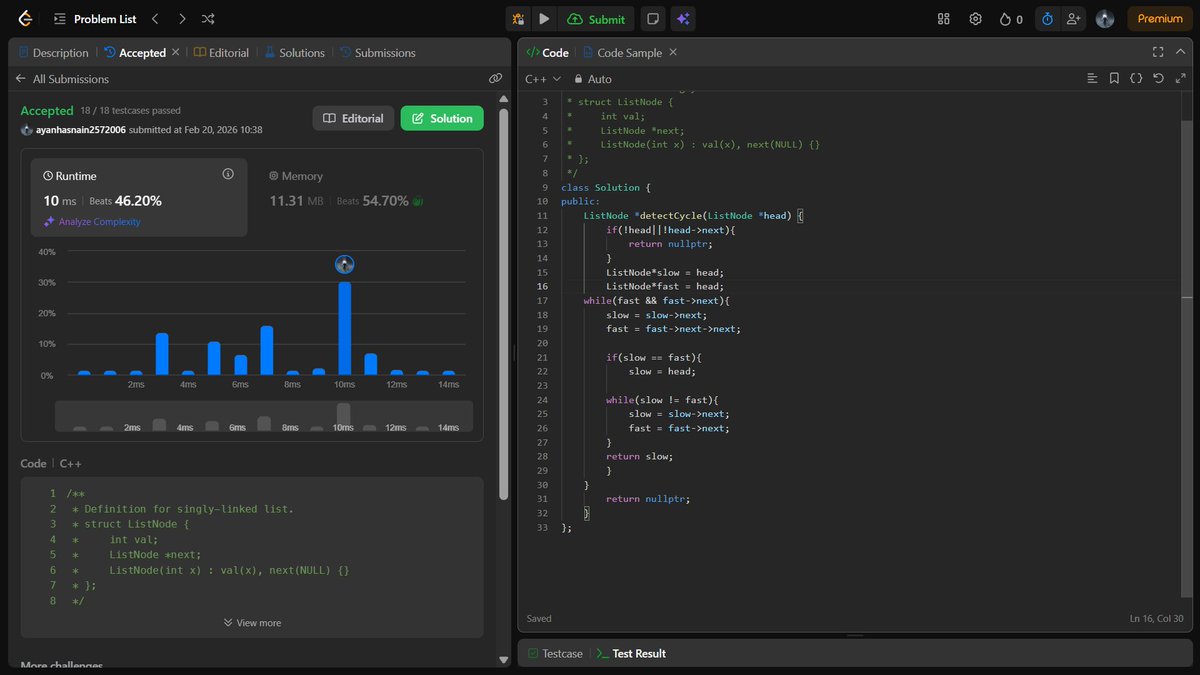Open the AI sparkle assistant icon

(683, 19)
